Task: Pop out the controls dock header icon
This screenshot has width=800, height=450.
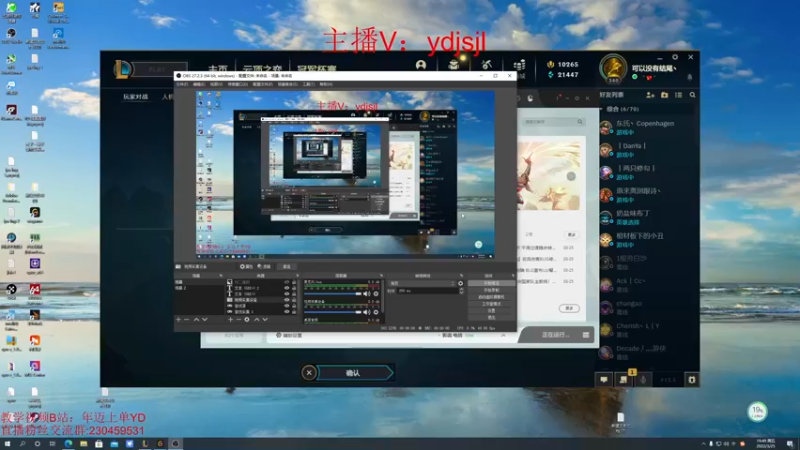Action: click(513, 276)
